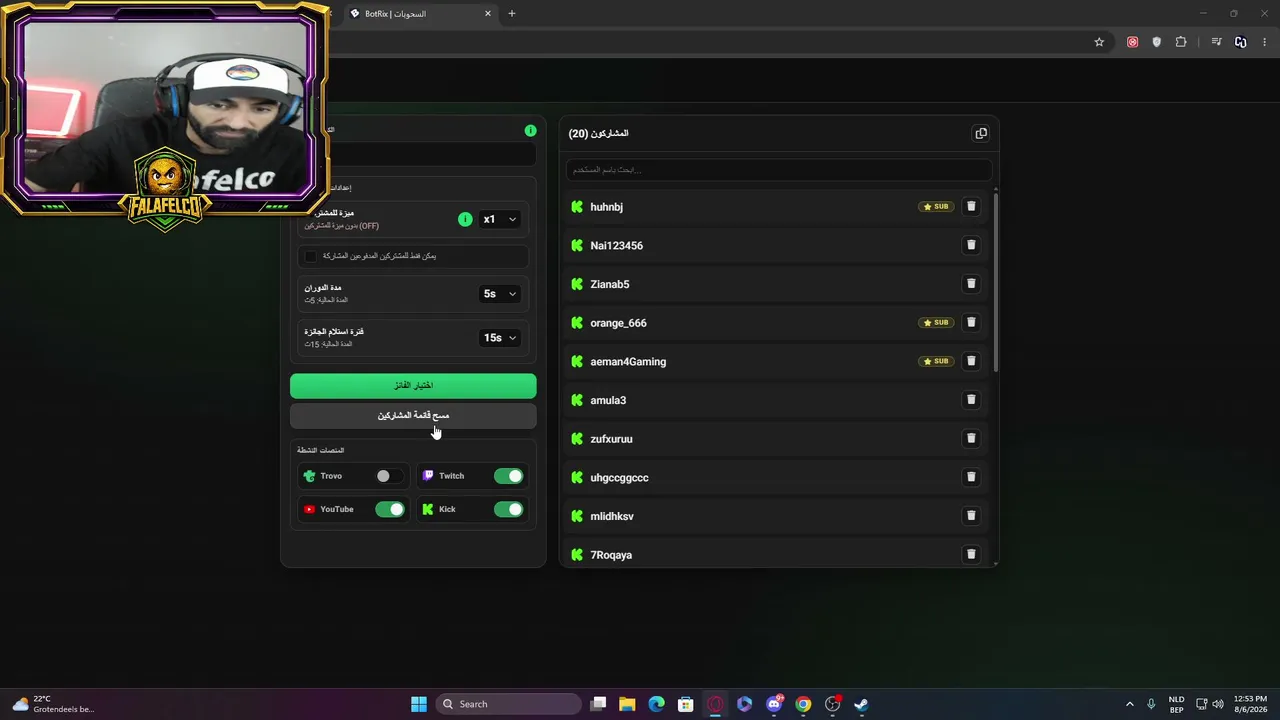The image size is (1280, 720).
Task: Remove orange_666 with its trash icon
Action: pos(971,323)
